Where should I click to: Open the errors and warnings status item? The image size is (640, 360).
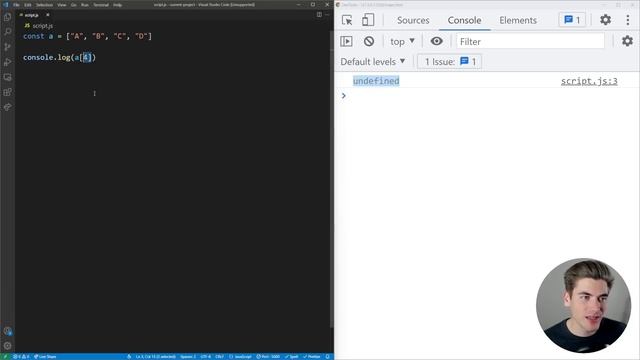tap(22, 357)
